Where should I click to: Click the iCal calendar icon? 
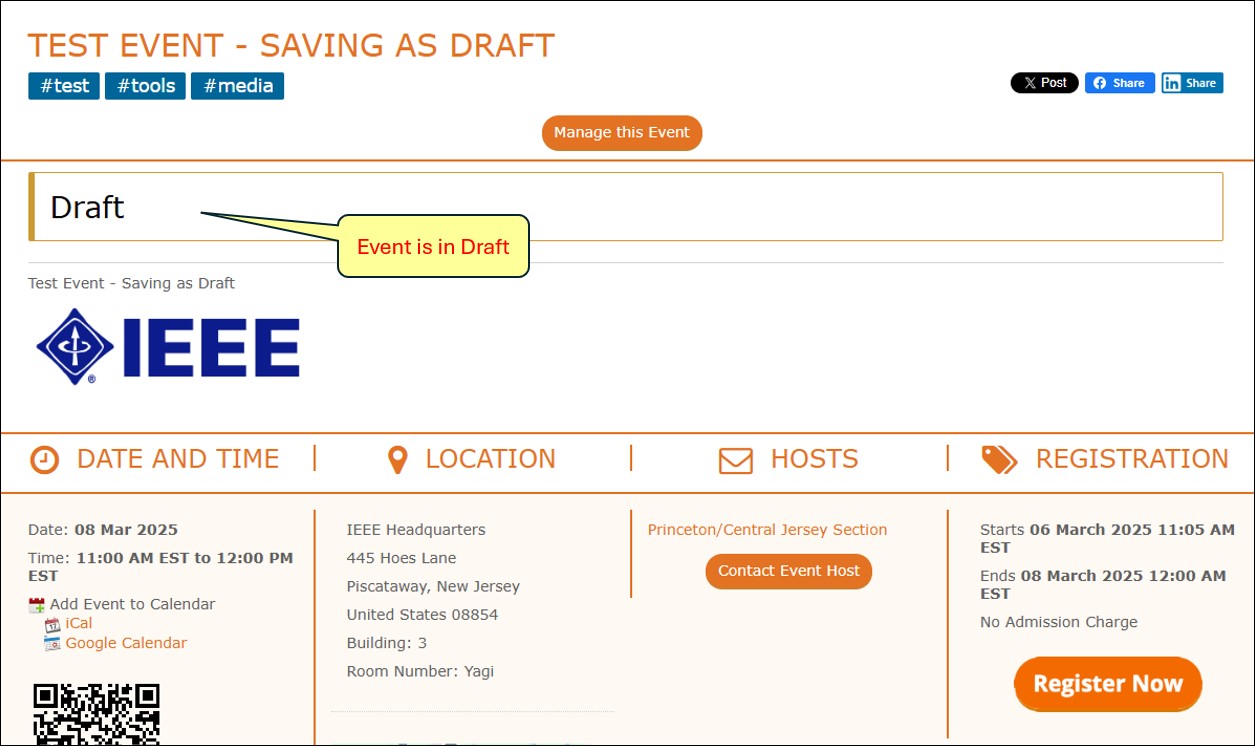53,624
